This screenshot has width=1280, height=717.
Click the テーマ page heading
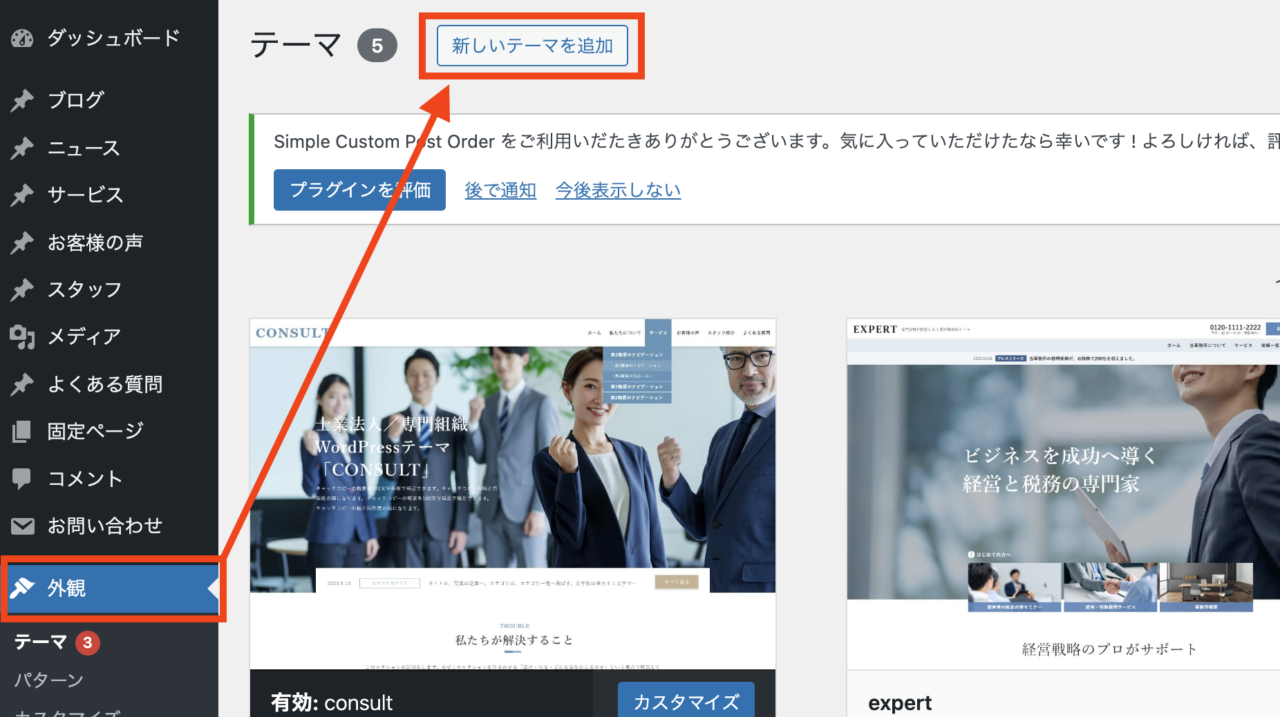(x=297, y=45)
